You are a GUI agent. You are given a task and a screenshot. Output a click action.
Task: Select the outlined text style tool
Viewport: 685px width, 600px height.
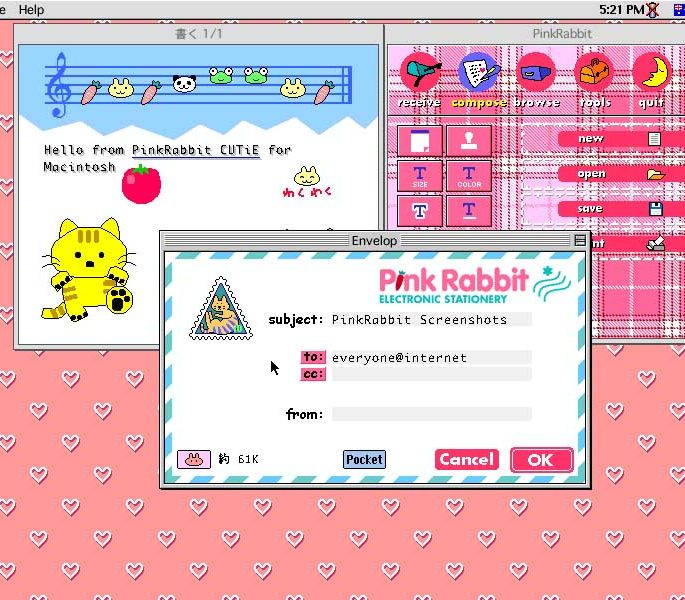[419, 211]
